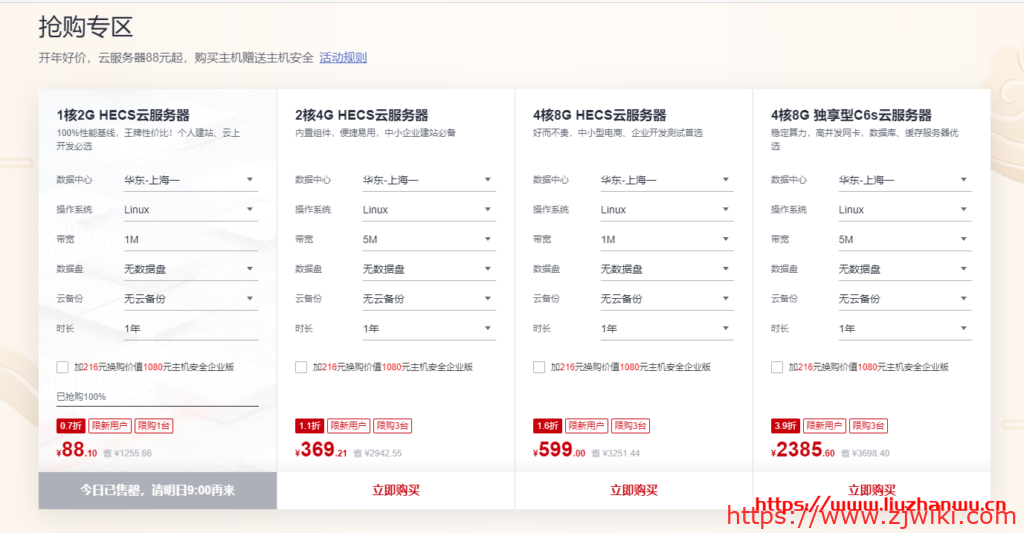This screenshot has width=1024, height=533.
Task: Click 立即购买 for 4核8G 独享型C6s
Action: tap(871, 491)
